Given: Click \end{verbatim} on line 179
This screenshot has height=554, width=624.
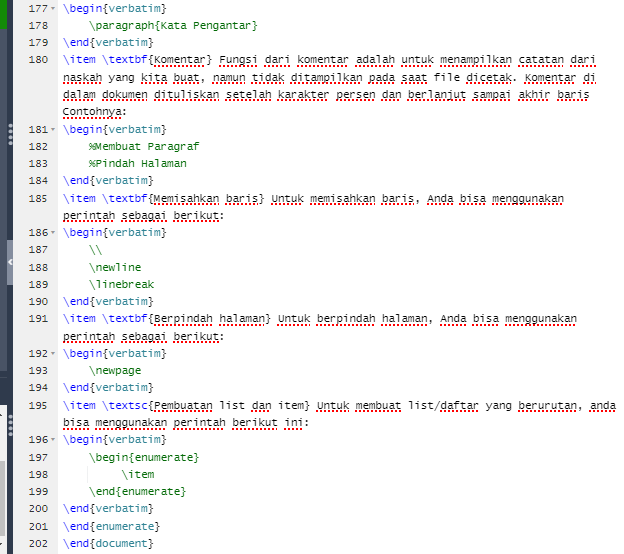Looking at the screenshot, I should (108, 43).
